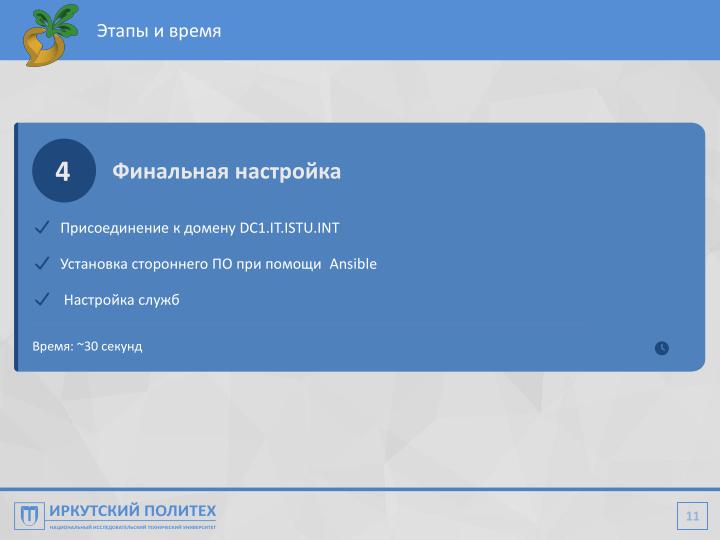Click the slide number 11 box
The height and width of the screenshot is (540, 720).
692,515
